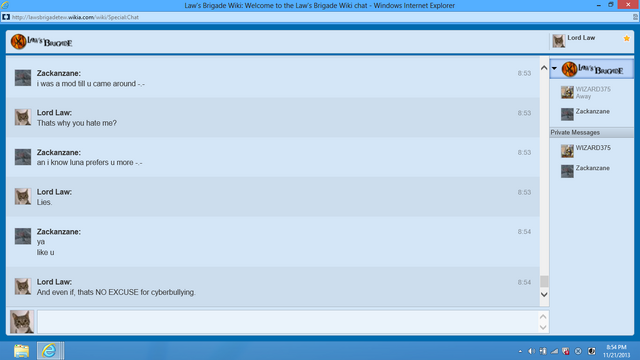Click Zackanzane avatar beside 'luna prefers u more'
This screenshot has width=640, height=360.
point(23,157)
